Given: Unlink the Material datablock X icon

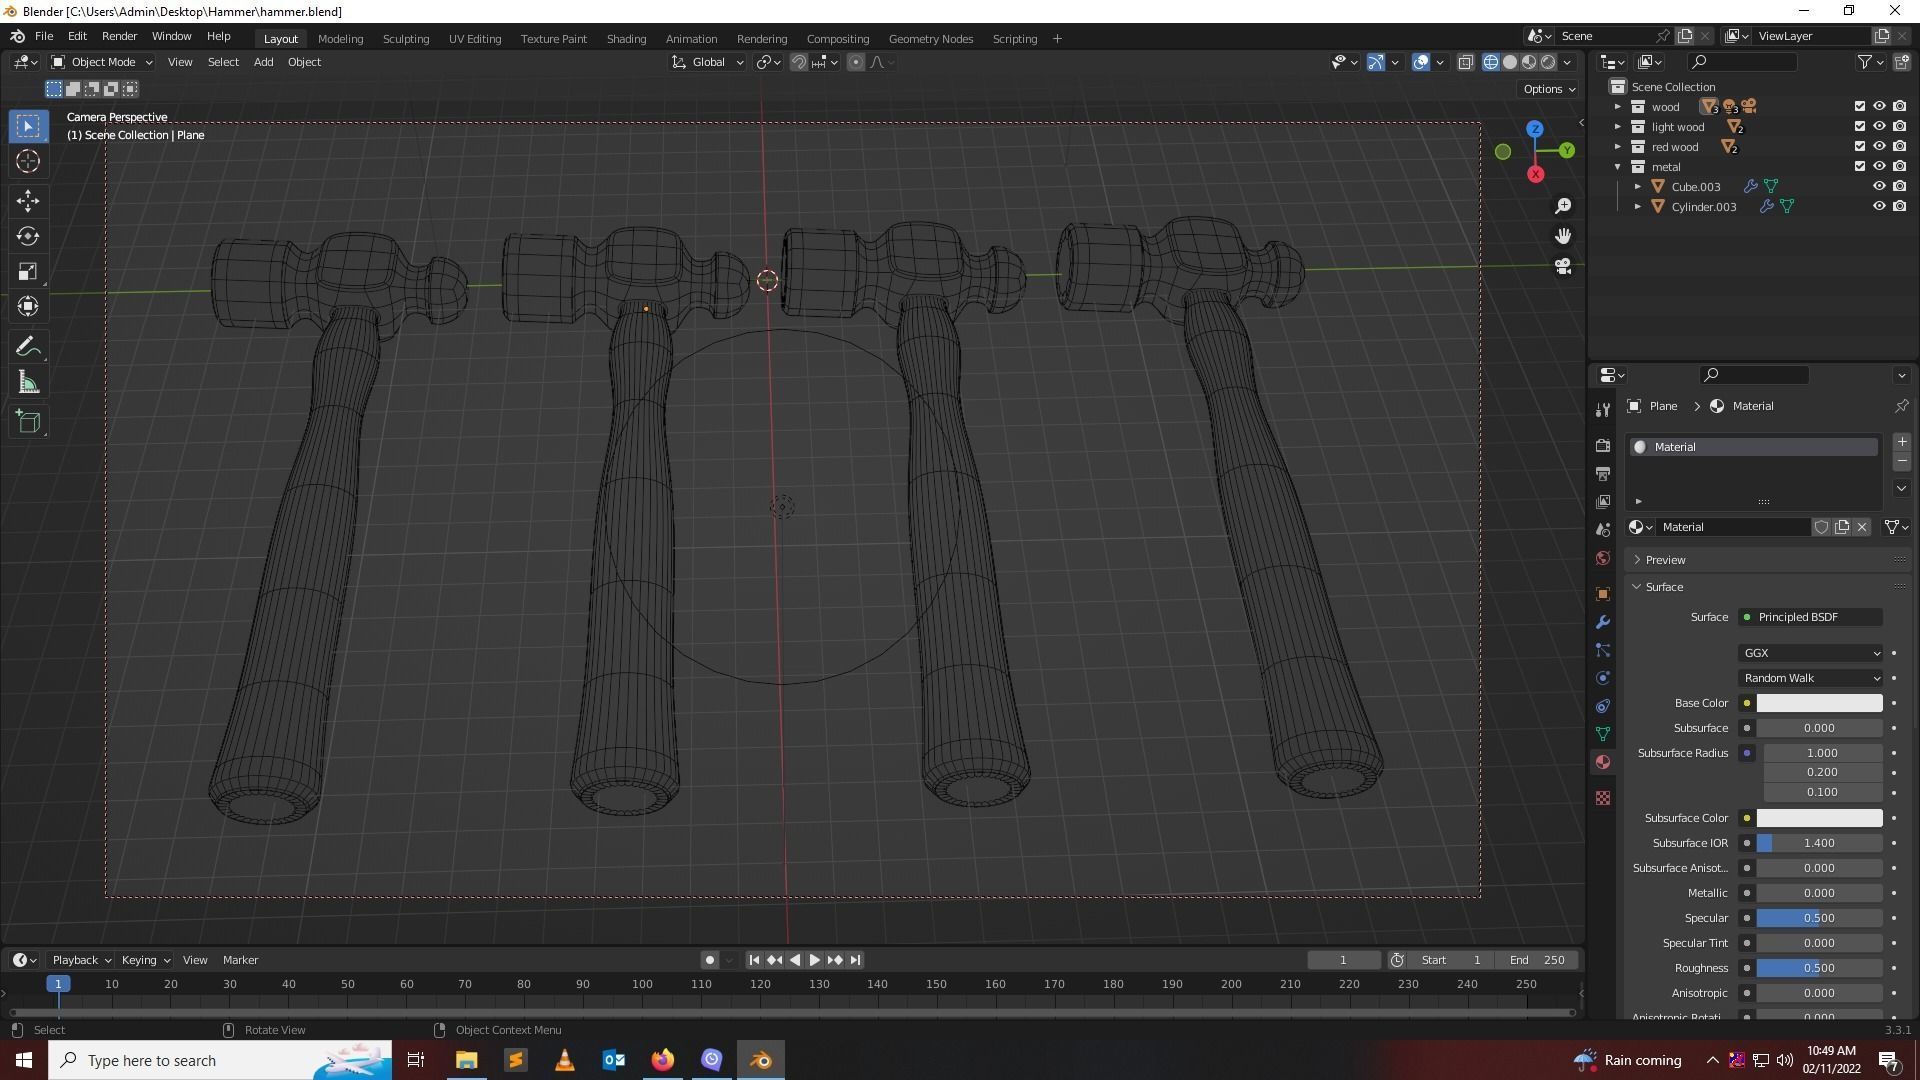Looking at the screenshot, I should (1862, 527).
